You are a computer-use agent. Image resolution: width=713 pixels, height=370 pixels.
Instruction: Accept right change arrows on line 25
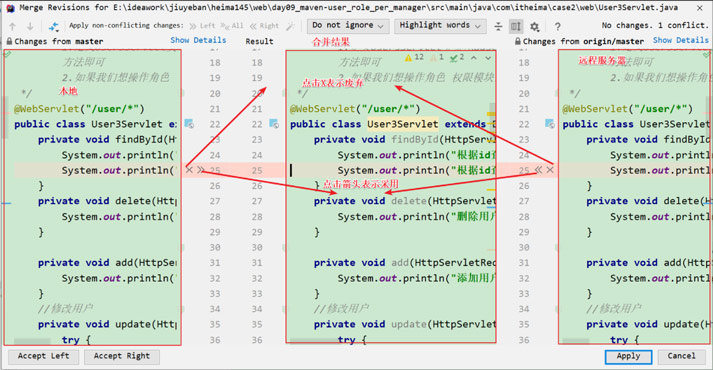pyautogui.click(x=538, y=170)
